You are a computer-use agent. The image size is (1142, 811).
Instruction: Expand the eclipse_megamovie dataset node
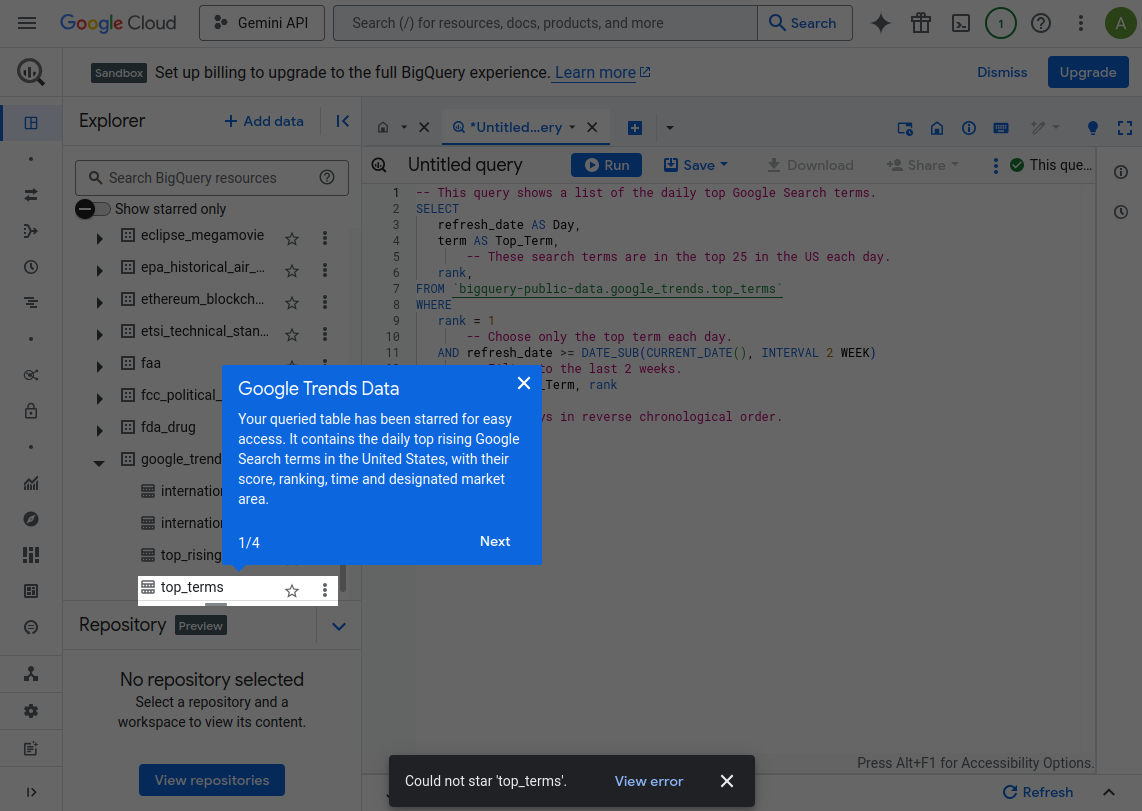tap(99, 239)
